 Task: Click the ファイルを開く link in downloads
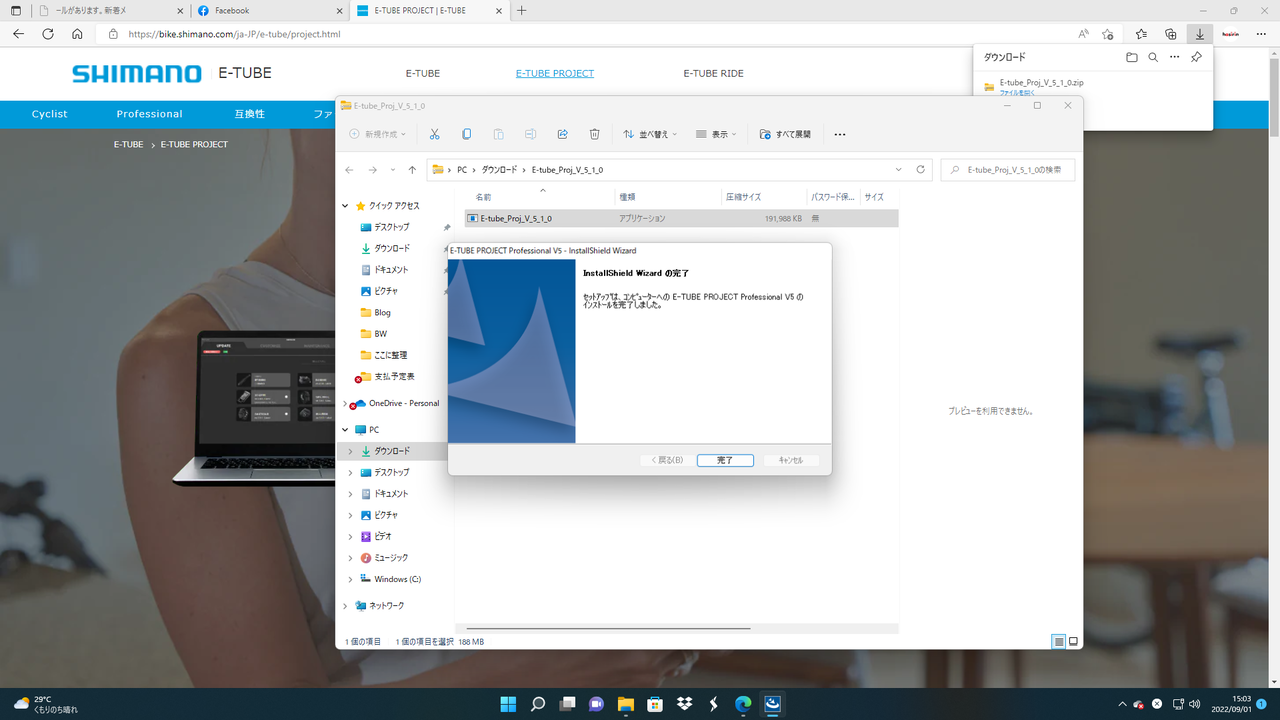pyautogui.click(x=1017, y=92)
